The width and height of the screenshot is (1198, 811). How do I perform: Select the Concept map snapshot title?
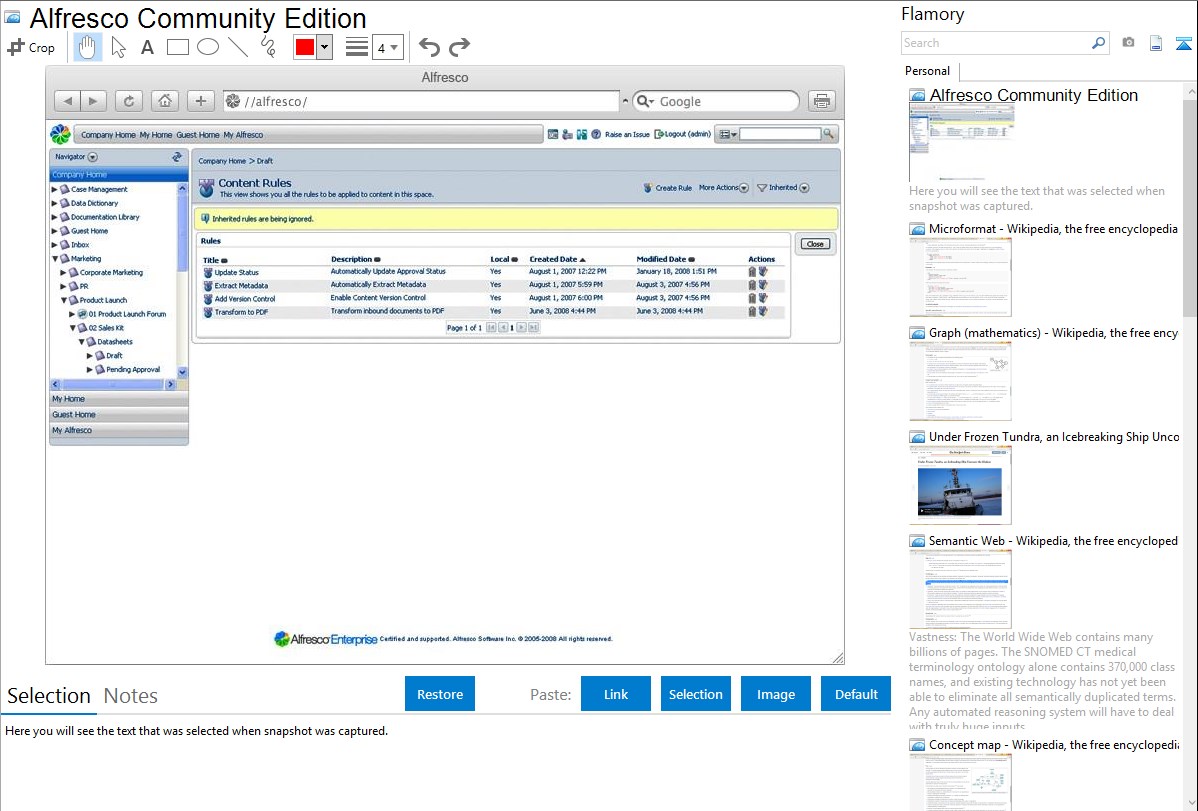tap(1054, 744)
